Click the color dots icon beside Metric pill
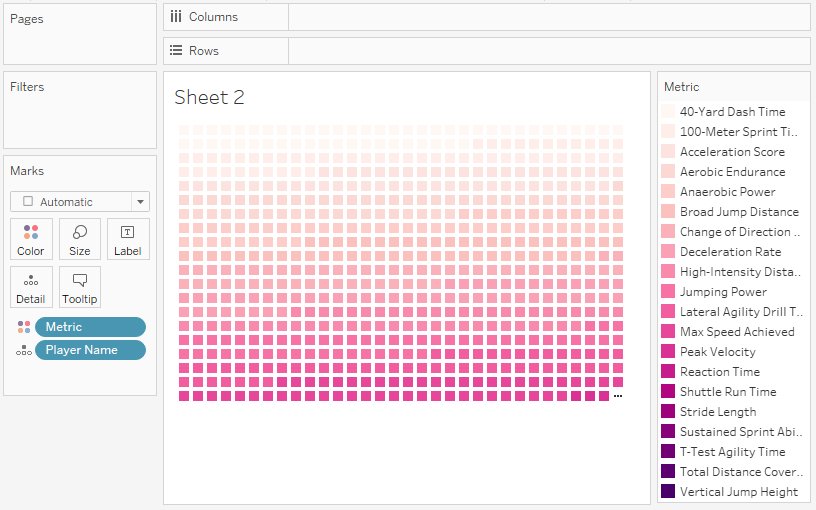The height and width of the screenshot is (510, 816). click(x=23, y=327)
